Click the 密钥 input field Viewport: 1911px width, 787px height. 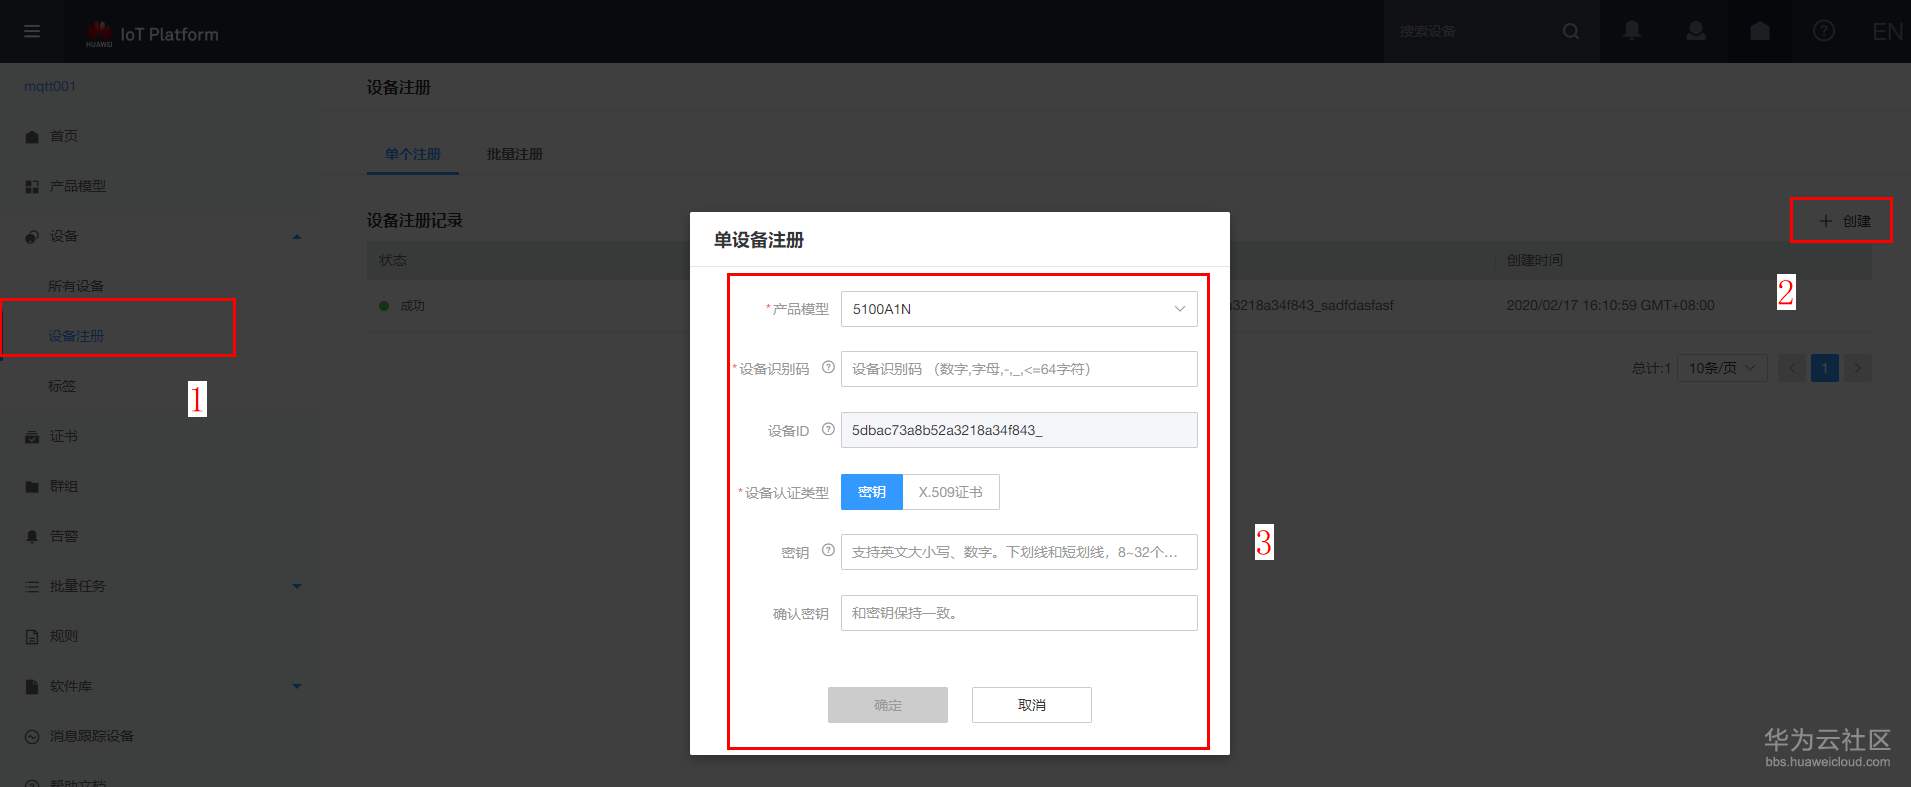click(x=1019, y=552)
